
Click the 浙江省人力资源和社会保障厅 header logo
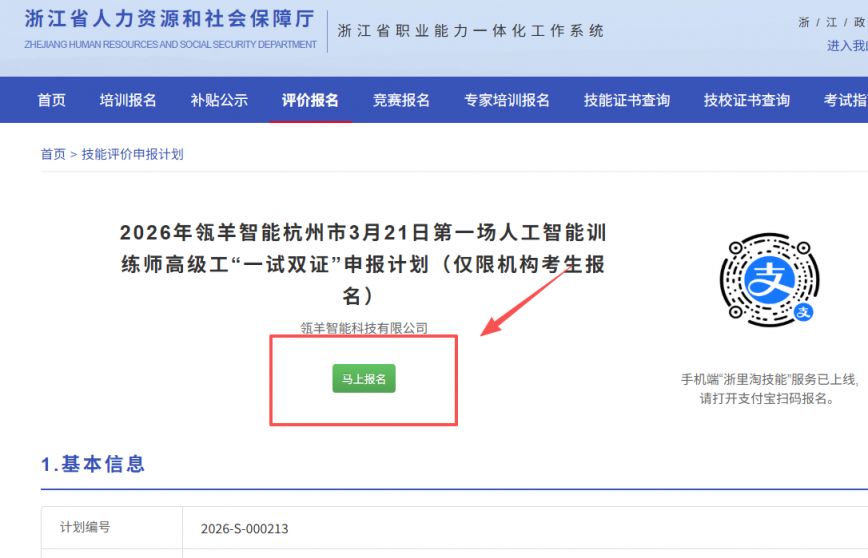(170, 28)
